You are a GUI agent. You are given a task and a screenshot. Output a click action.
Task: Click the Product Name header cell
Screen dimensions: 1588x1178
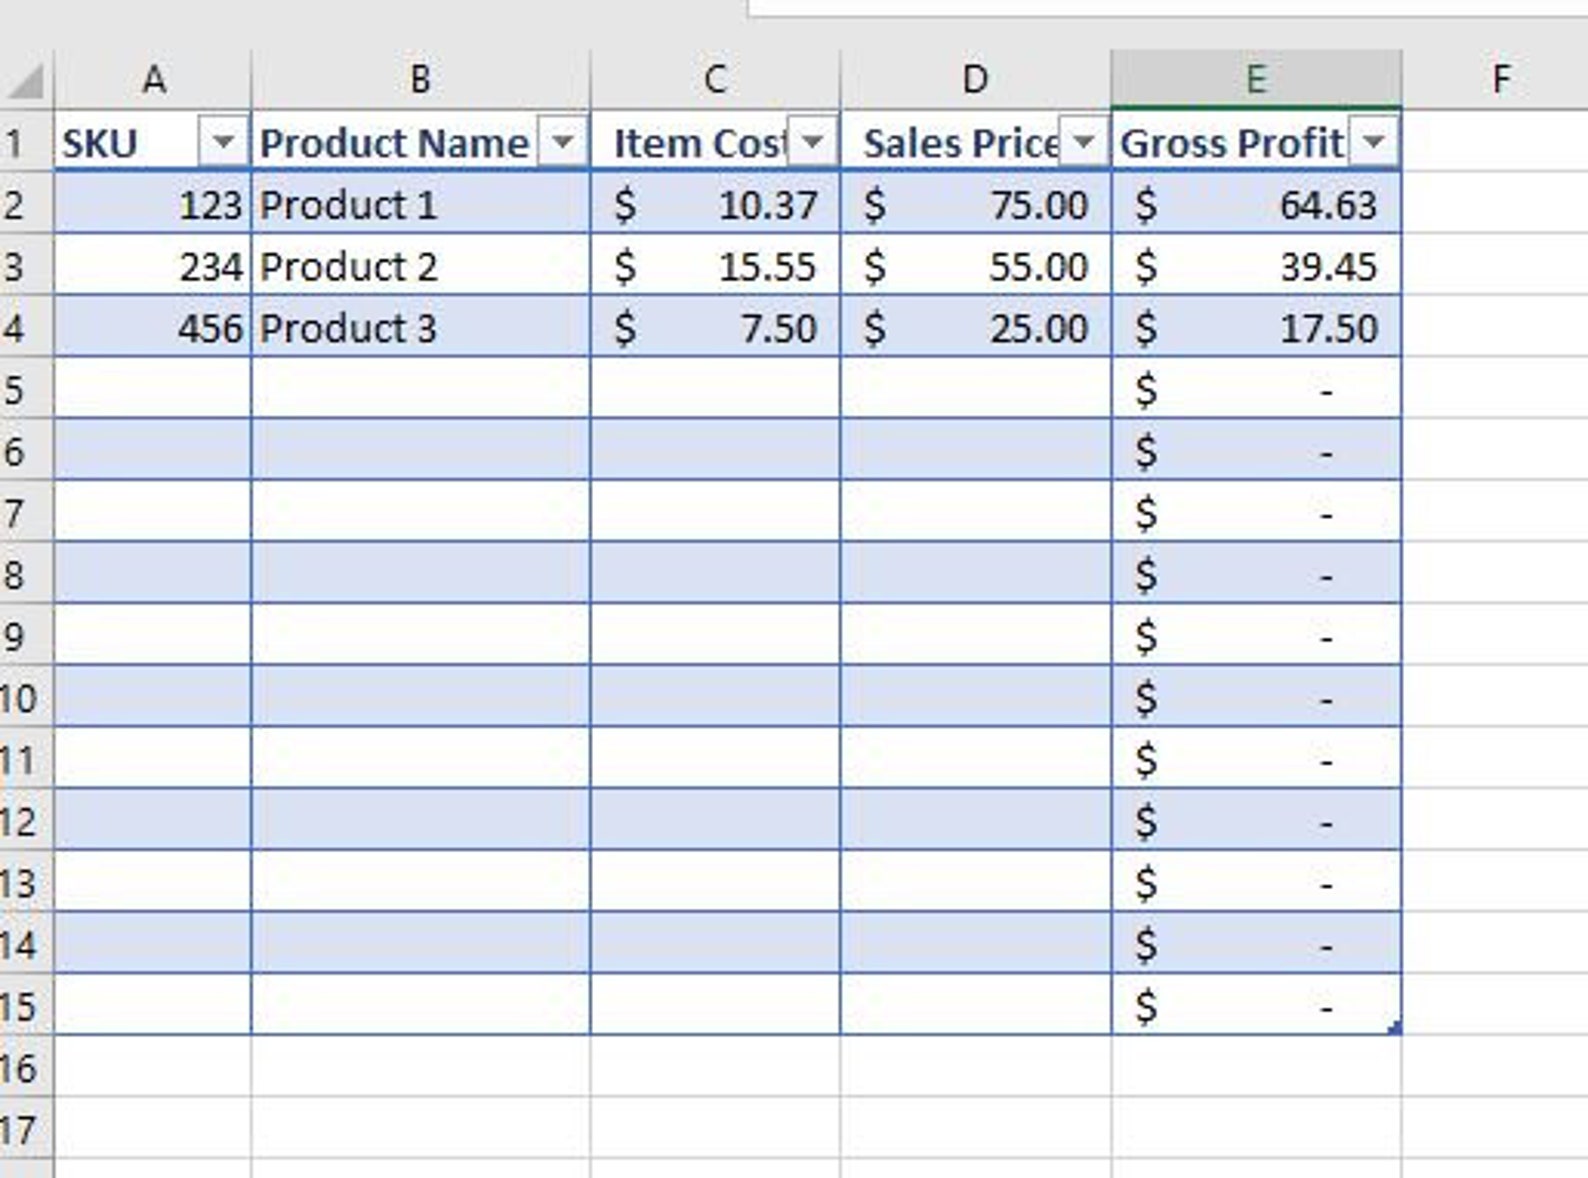tap(421, 143)
